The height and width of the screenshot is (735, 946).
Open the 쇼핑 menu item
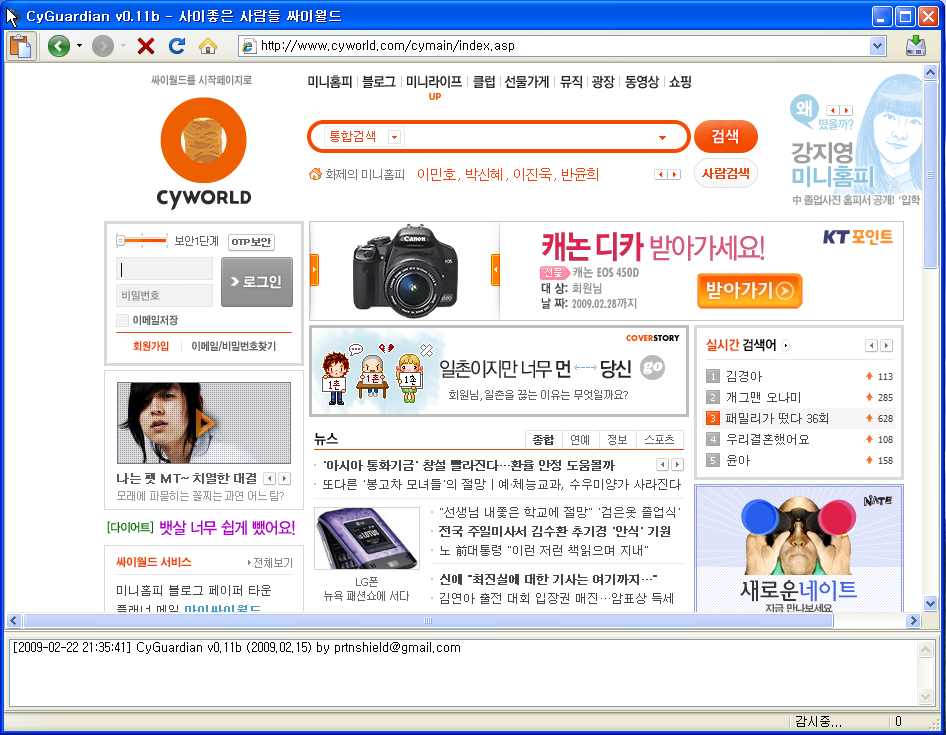680,82
